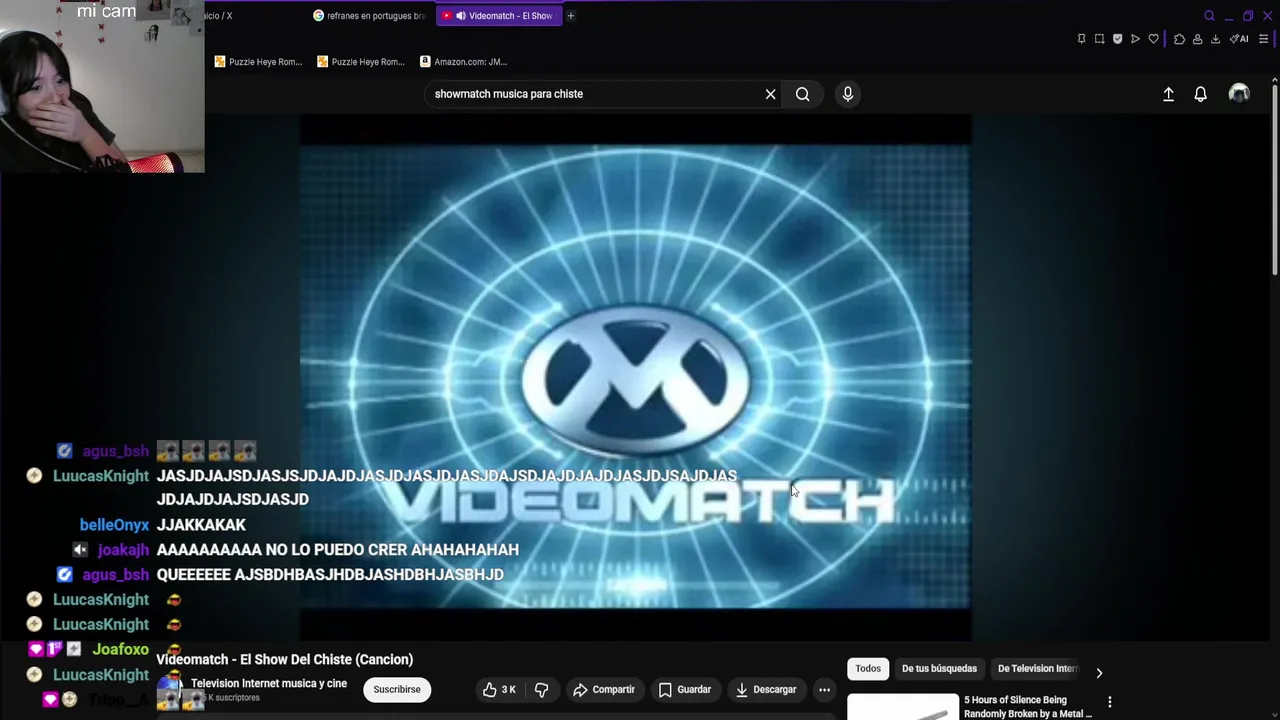
Task: Open browser downloads icon
Action: tap(1215, 39)
